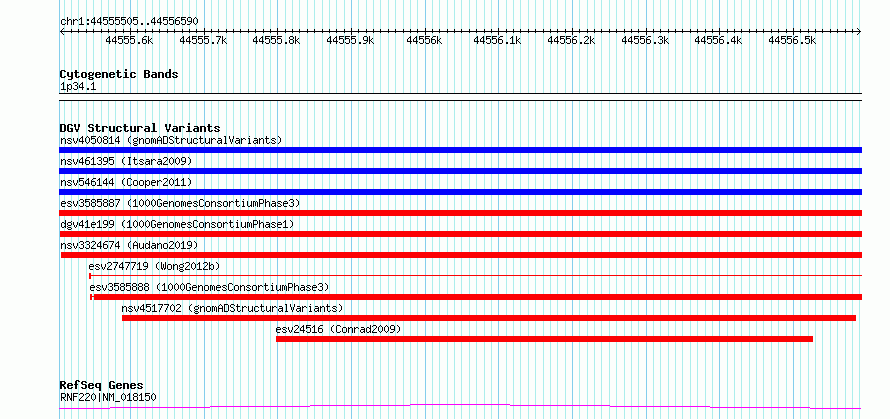The height and width of the screenshot is (419, 890).
Task: Select the red bar under esv24516
Action: coord(544,339)
